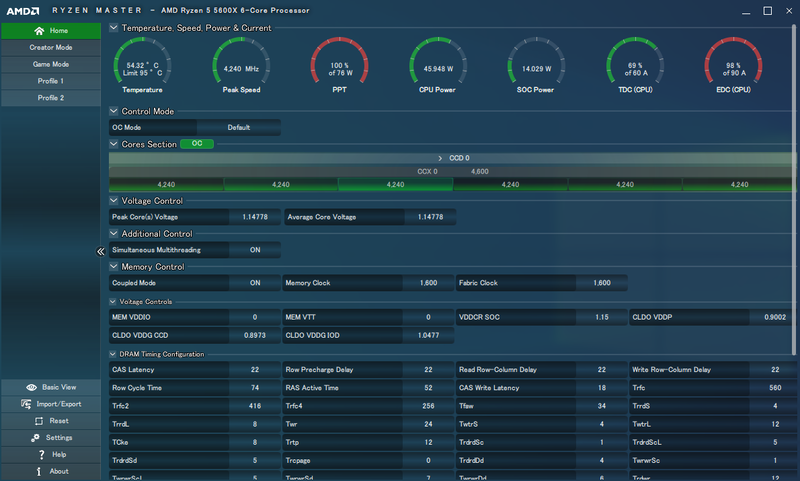Viewport: 800px width, 481px height.
Task: Click the green OC badge in Cores Section
Action: pyautogui.click(x=197, y=144)
